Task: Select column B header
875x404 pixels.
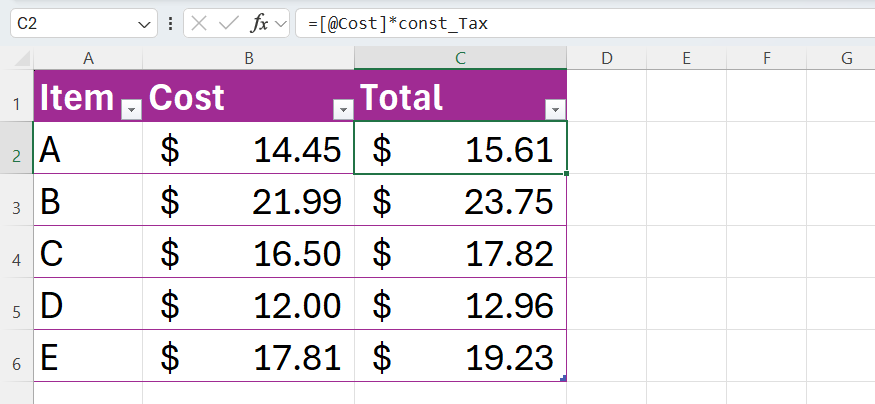Action: pos(249,58)
